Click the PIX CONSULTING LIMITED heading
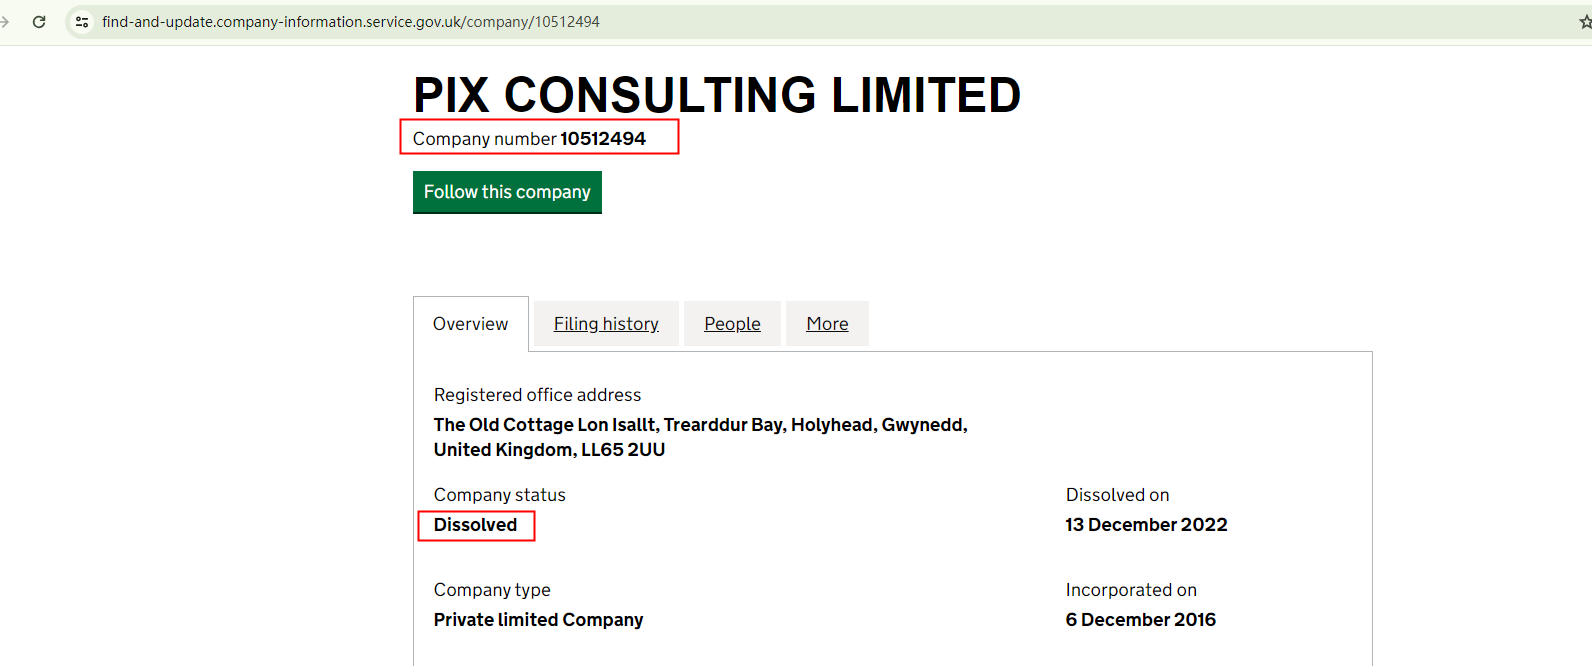The height and width of the screenshot is (666, 1592). click(716, 96)
